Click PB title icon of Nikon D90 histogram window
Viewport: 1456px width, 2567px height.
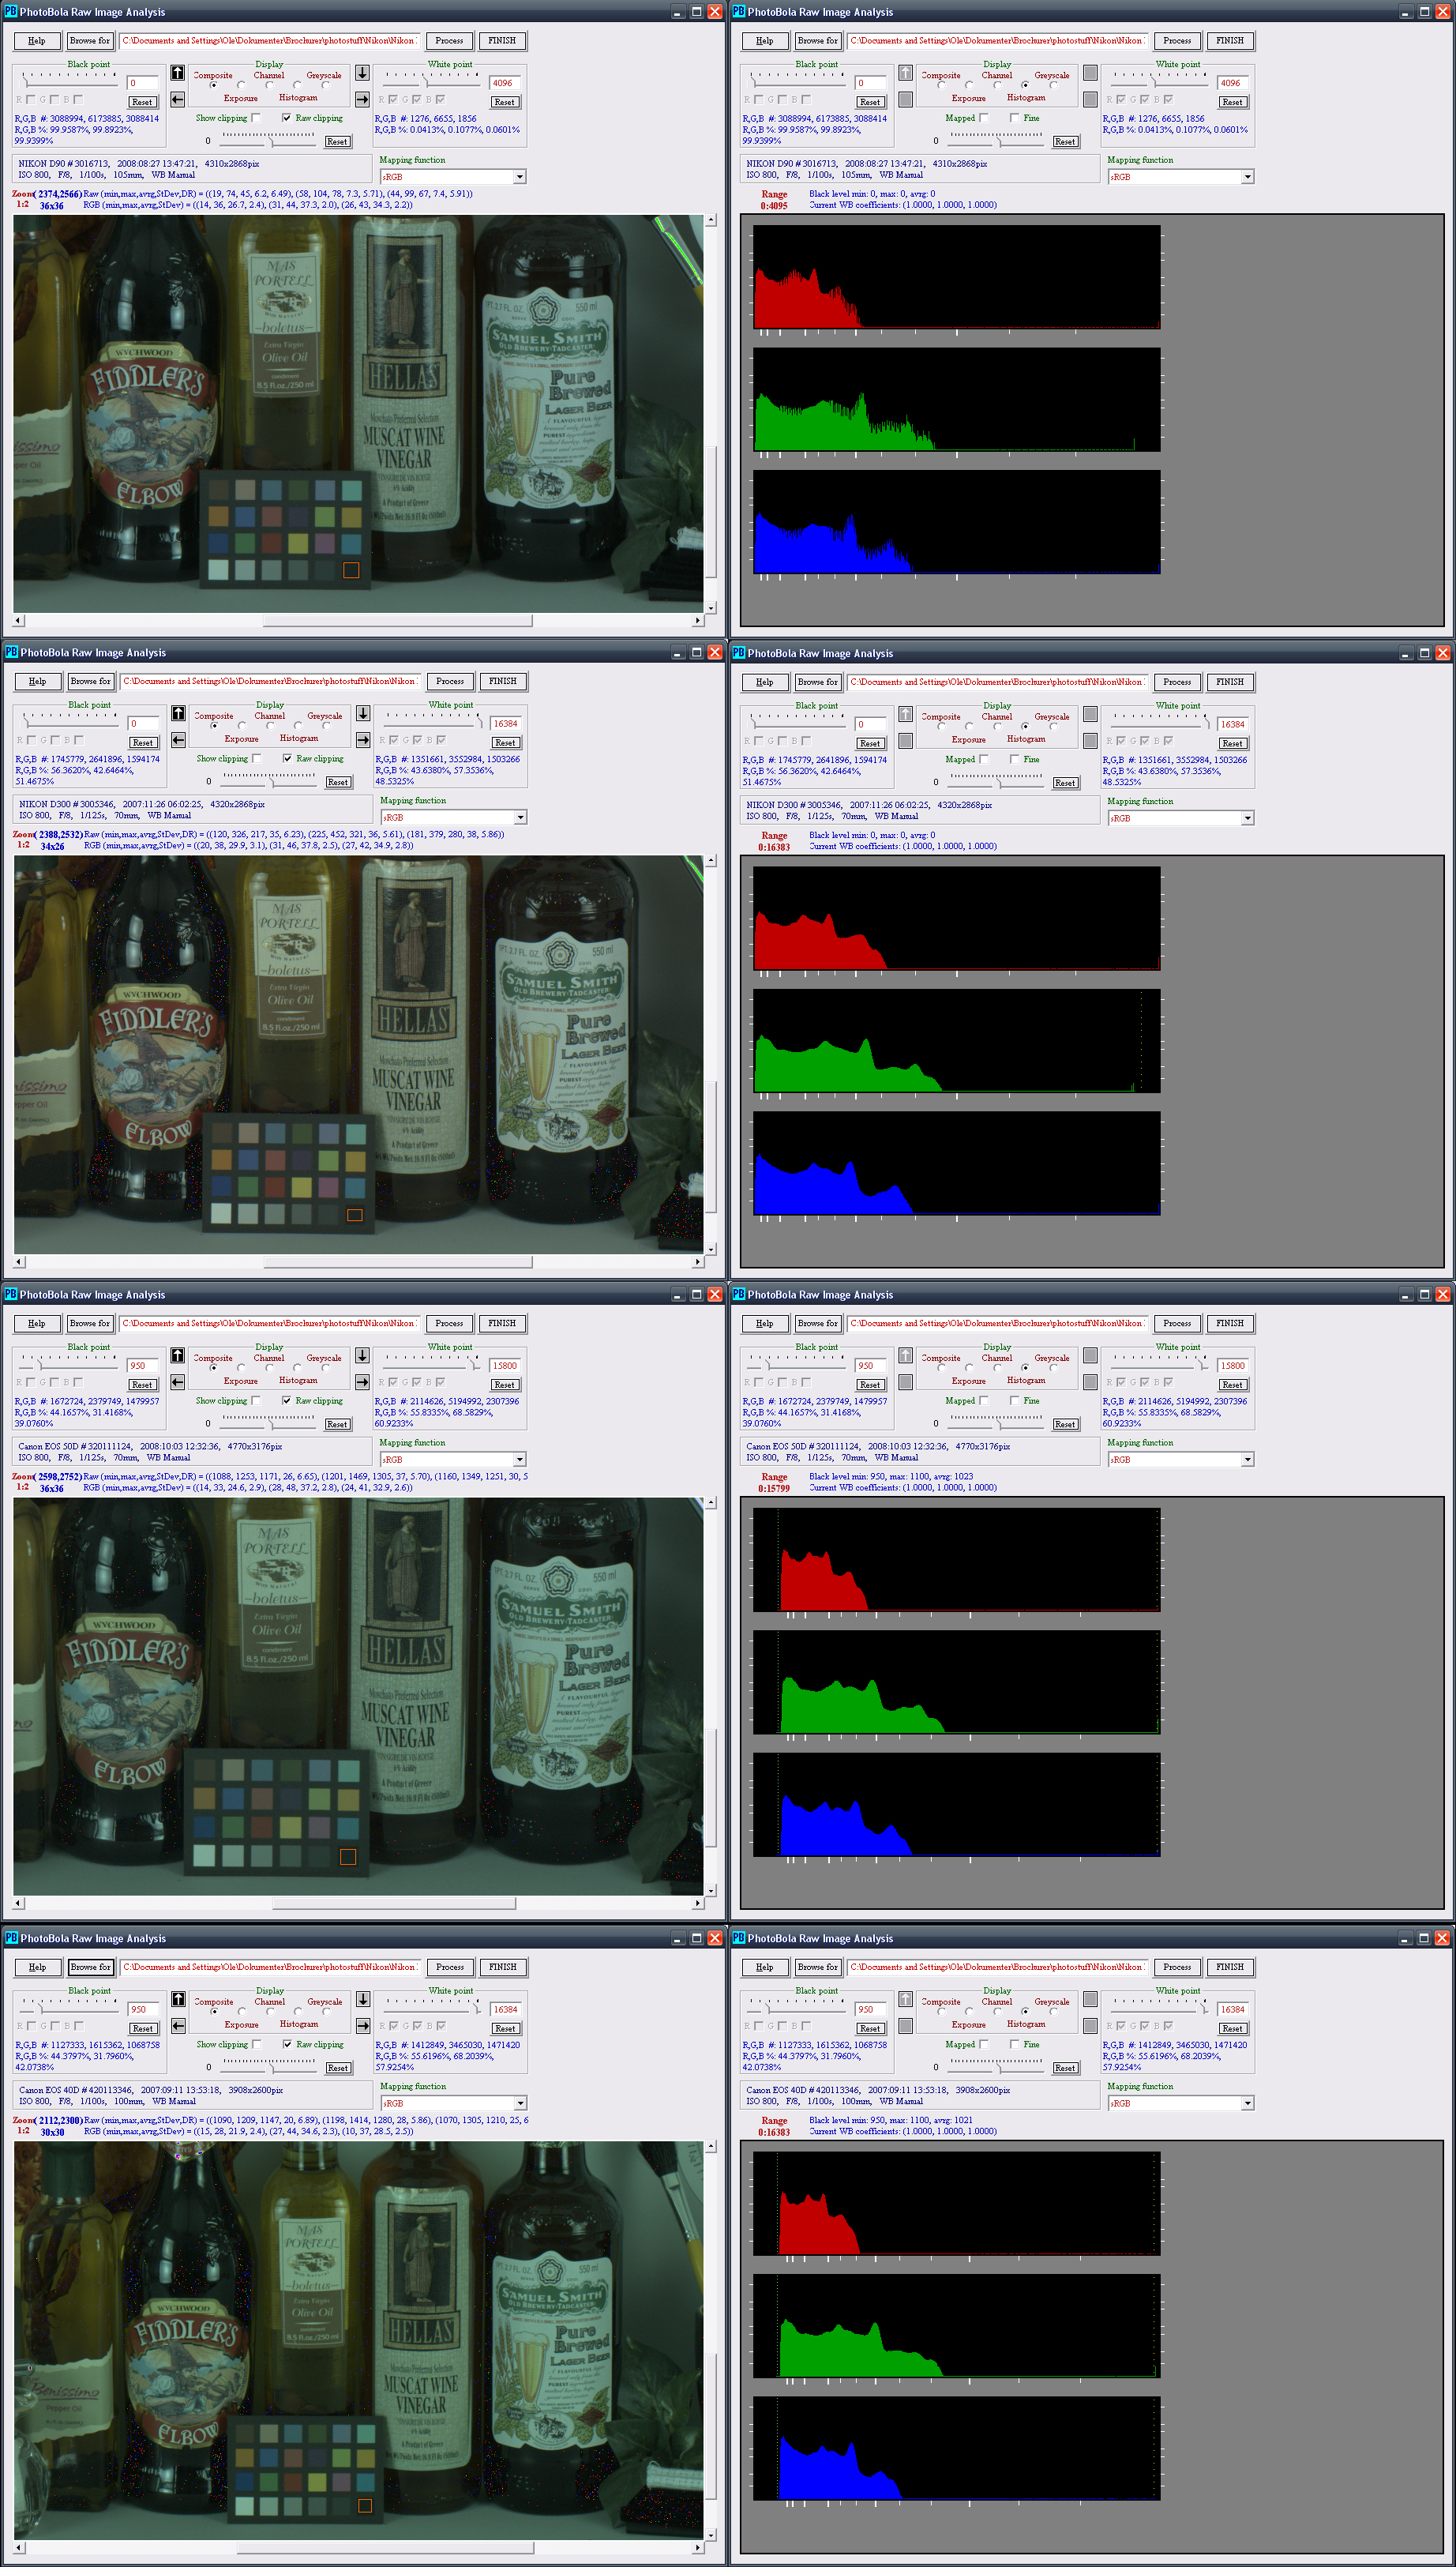739,12
